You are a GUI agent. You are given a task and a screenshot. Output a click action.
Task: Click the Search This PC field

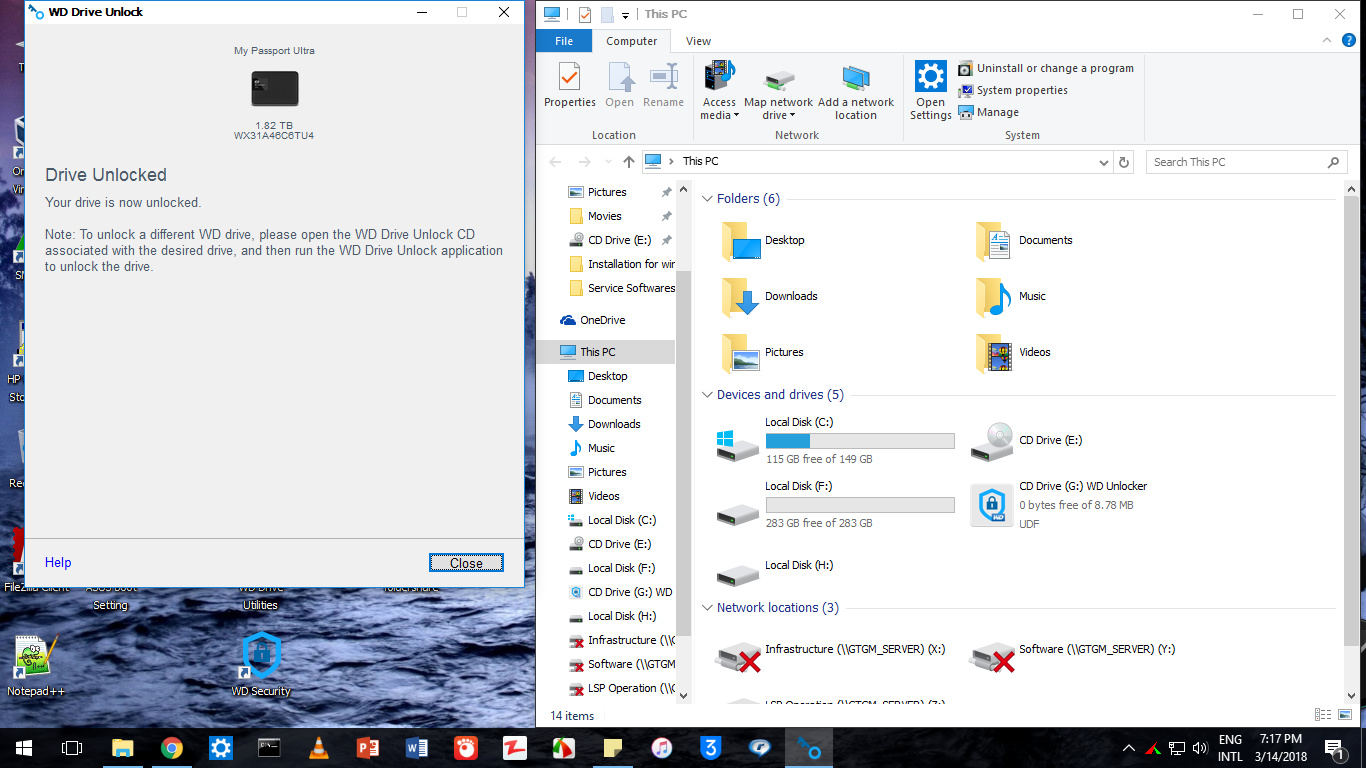click(1245, 162)
